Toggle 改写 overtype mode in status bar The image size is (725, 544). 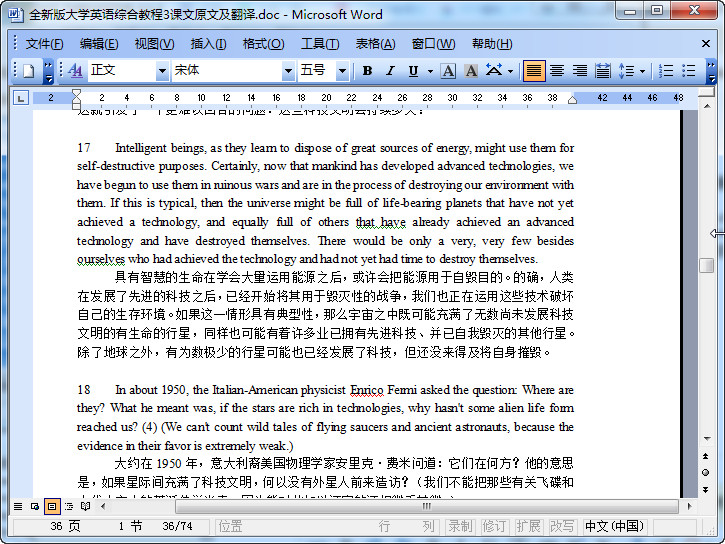tap(562, 526)
